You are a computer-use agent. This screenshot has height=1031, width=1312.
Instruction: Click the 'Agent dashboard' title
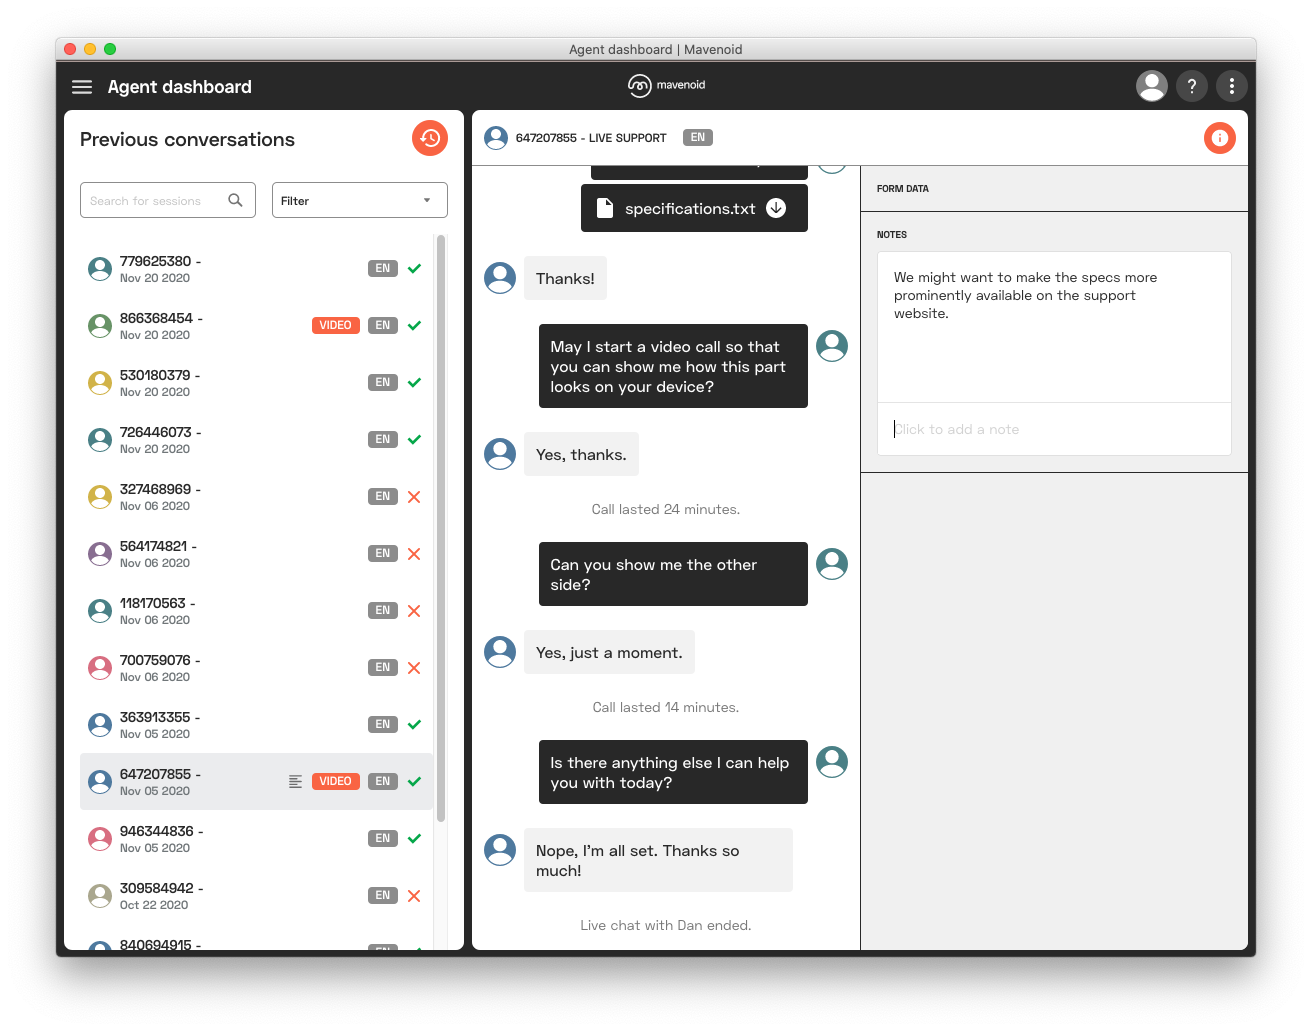[180, 87]
